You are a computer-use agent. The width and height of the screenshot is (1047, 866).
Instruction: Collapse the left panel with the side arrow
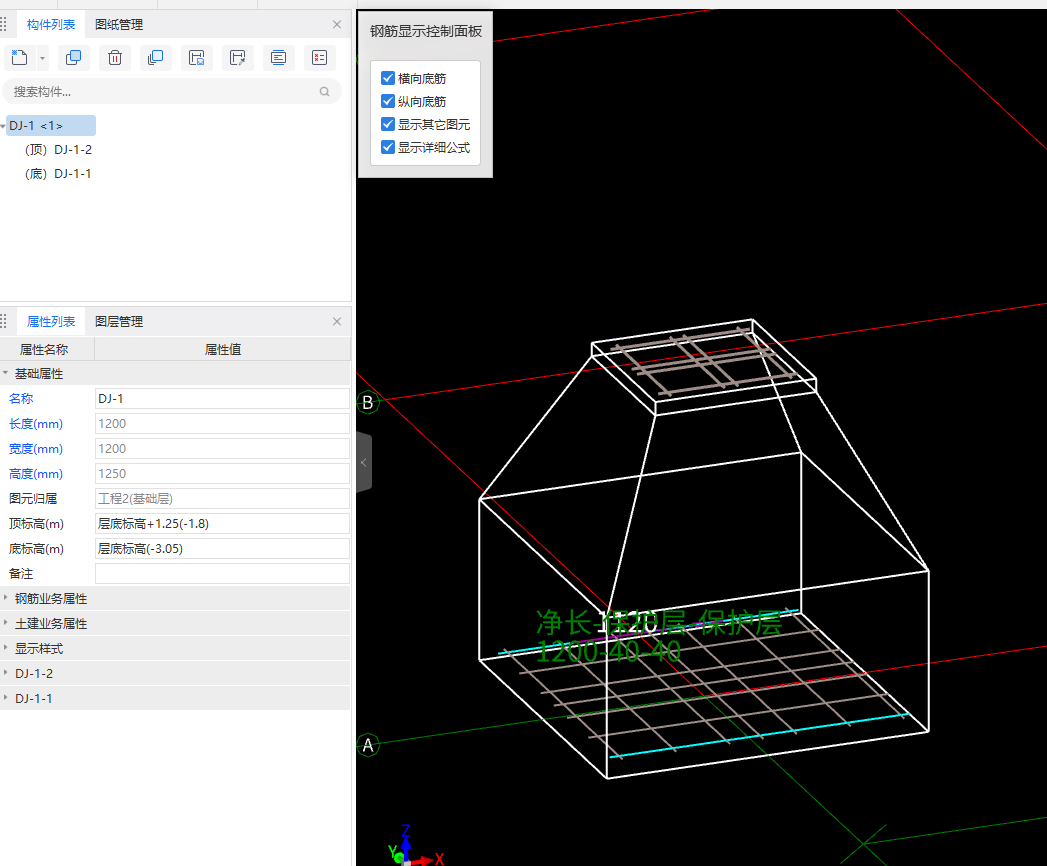pyautogui.click(x=363, y=463)
